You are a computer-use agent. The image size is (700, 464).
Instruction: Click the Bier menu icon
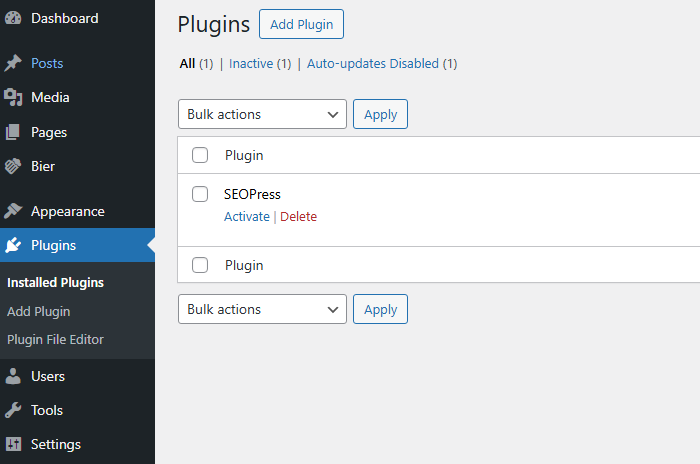pos(13,166)
